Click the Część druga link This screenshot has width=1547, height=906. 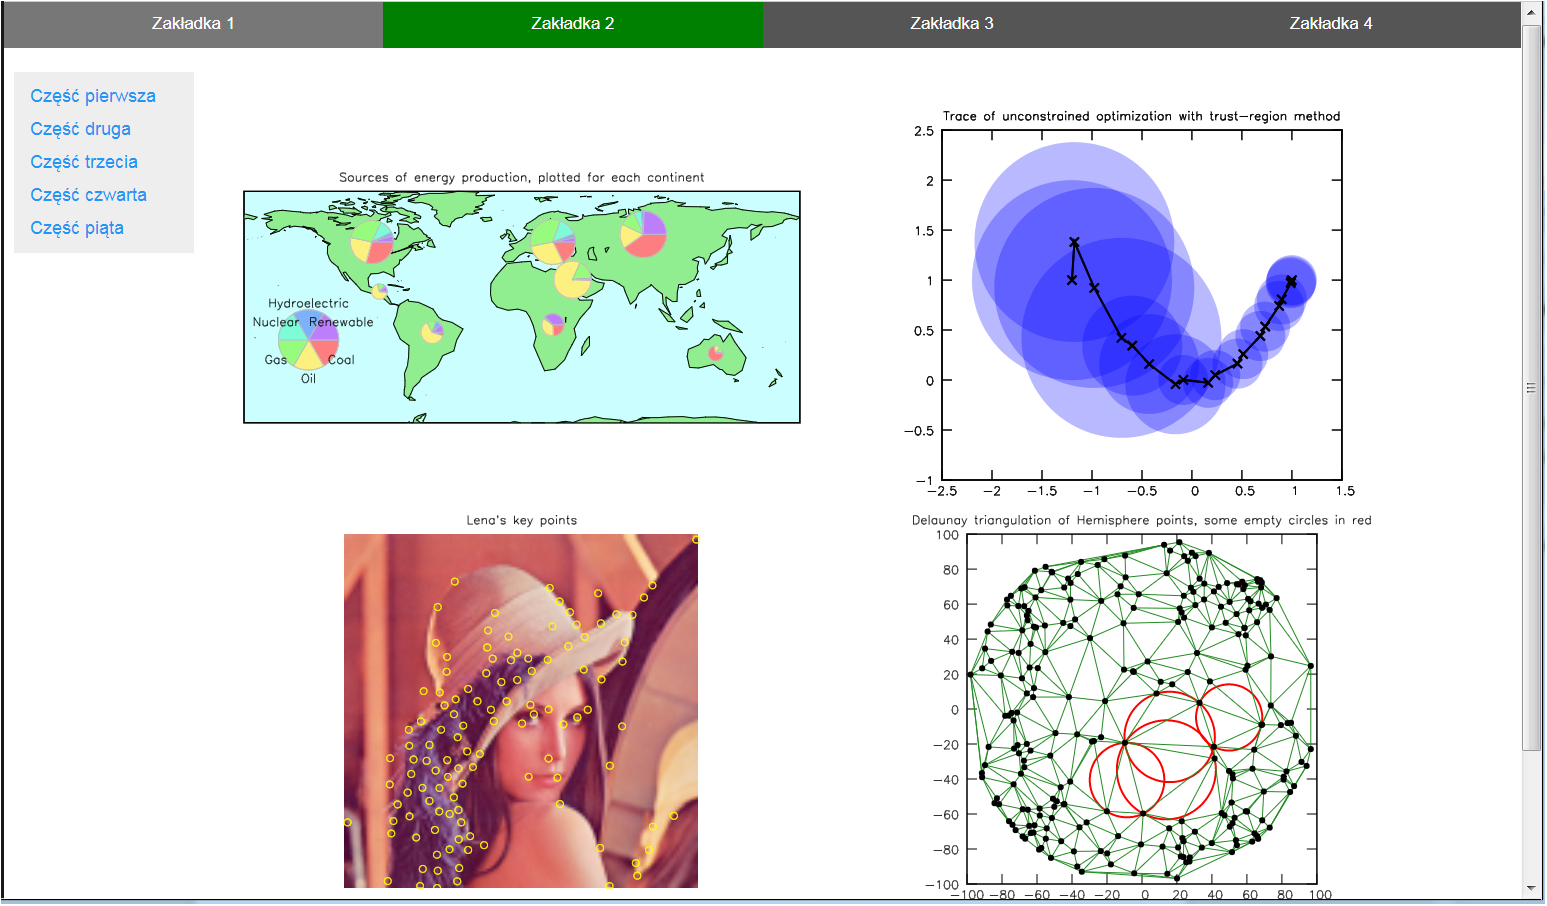80,129
